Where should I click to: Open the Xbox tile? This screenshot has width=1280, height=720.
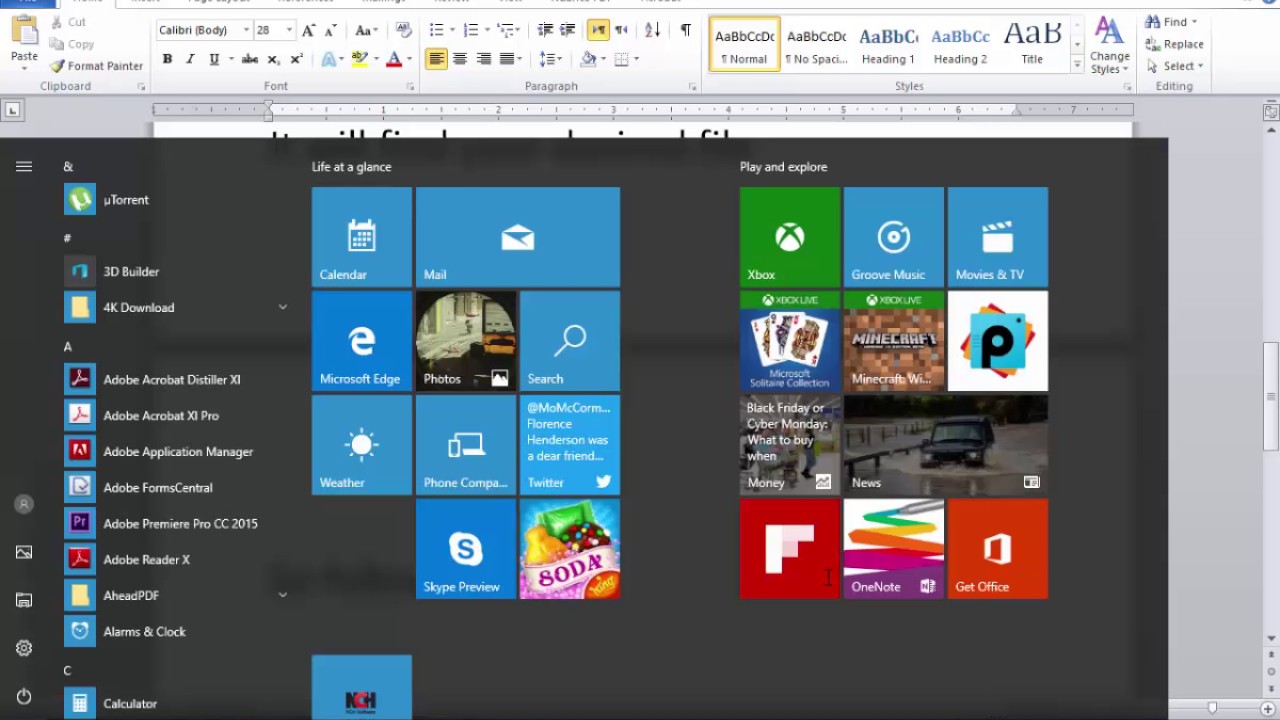(x=789, y=237)
